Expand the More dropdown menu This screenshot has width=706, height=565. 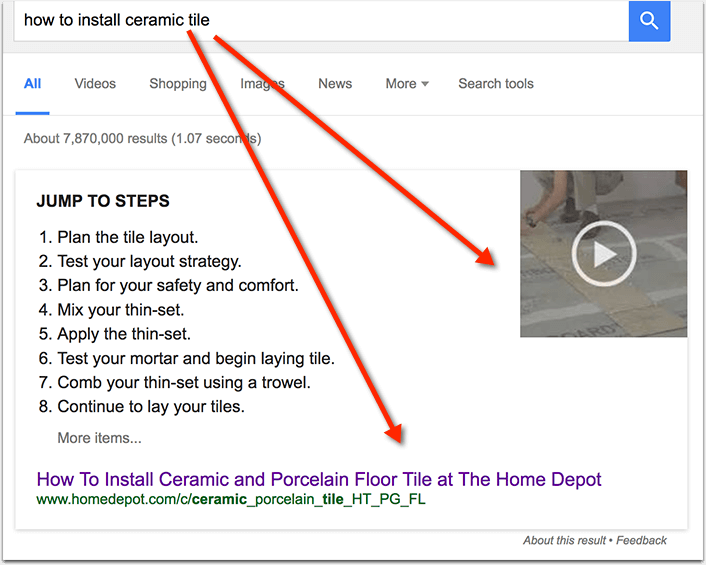(406, 84)
